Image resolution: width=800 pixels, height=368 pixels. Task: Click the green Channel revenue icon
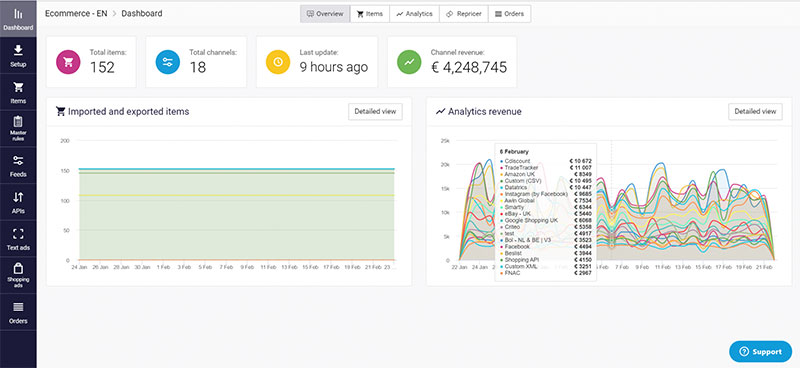[409, 62]
